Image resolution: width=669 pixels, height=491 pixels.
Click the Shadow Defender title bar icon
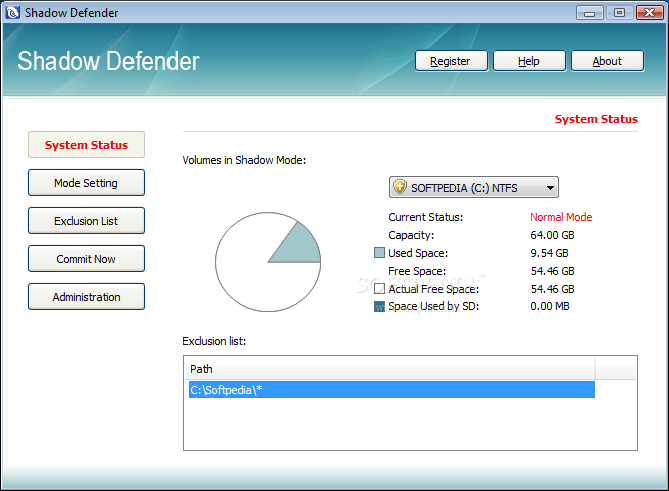[13, 12]
